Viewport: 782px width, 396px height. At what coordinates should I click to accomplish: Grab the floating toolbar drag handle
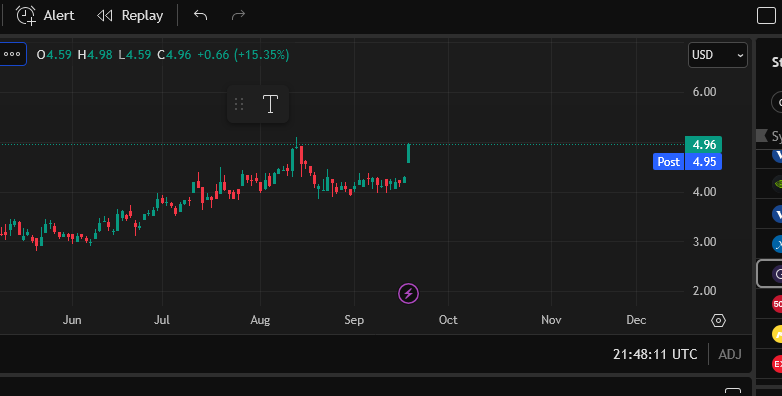click(239, 104)
